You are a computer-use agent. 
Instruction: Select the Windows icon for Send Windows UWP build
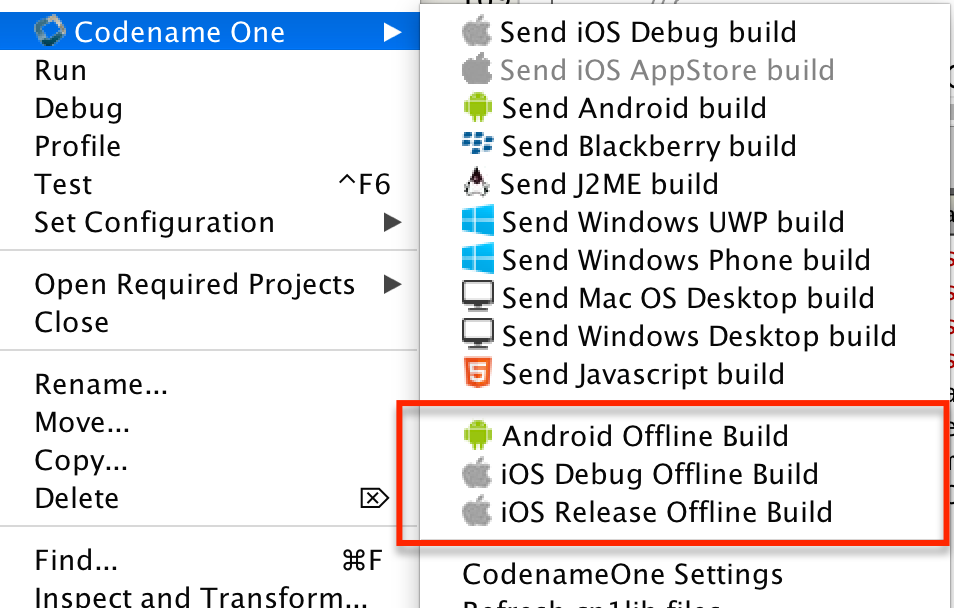[477, 222]
